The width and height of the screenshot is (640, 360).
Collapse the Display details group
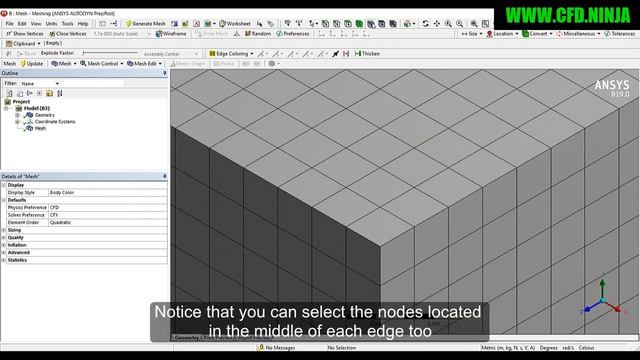pos(4,185)
